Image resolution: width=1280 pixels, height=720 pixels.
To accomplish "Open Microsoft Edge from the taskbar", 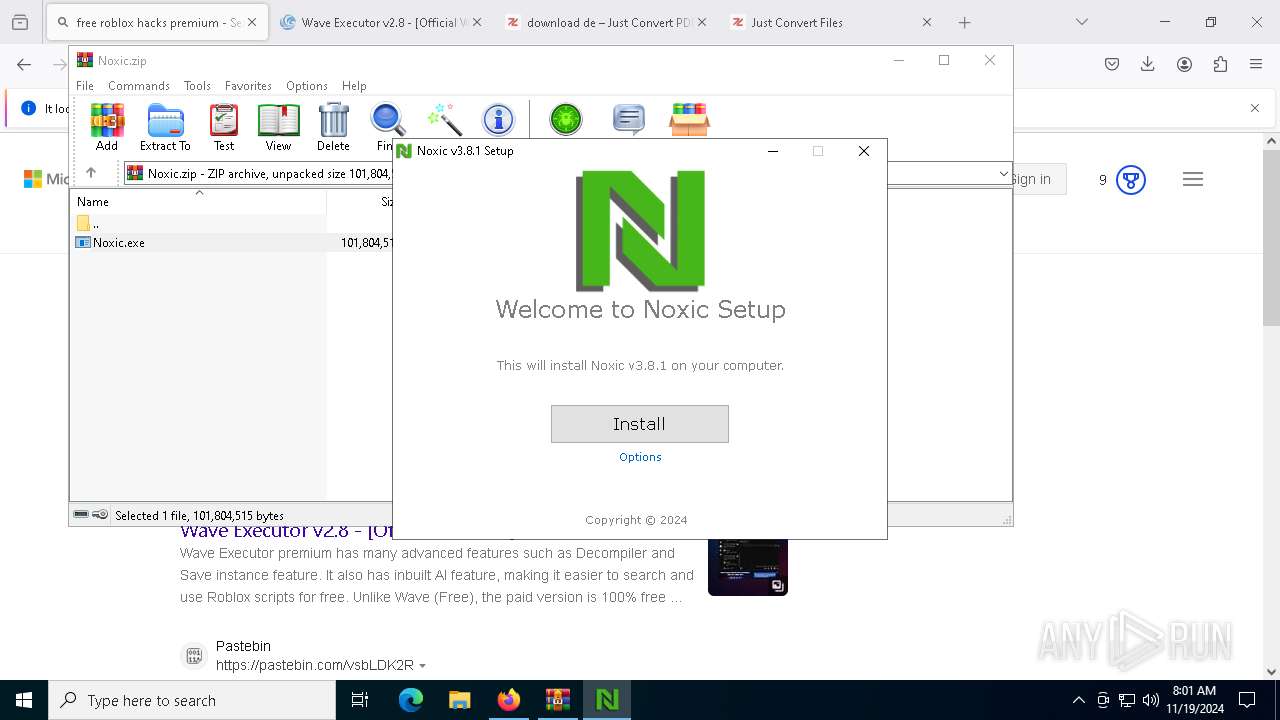I will coord(411,700).
